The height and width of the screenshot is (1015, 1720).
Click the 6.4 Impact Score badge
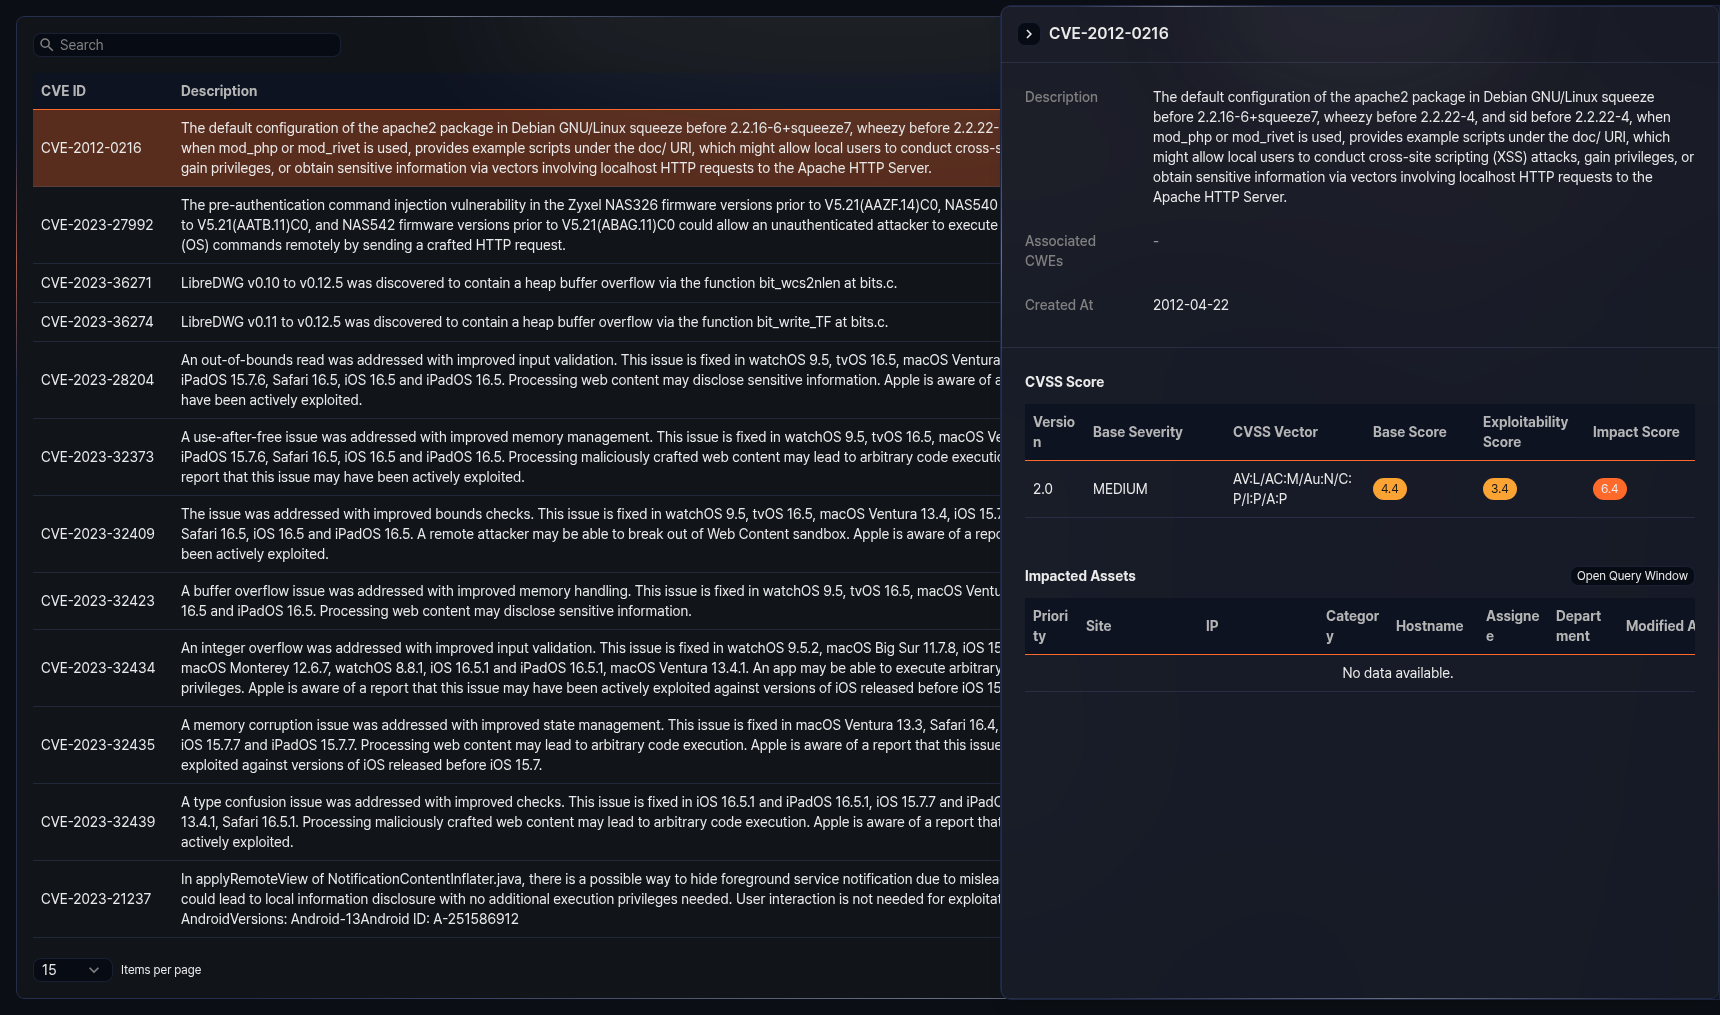tap(1609, 489)
